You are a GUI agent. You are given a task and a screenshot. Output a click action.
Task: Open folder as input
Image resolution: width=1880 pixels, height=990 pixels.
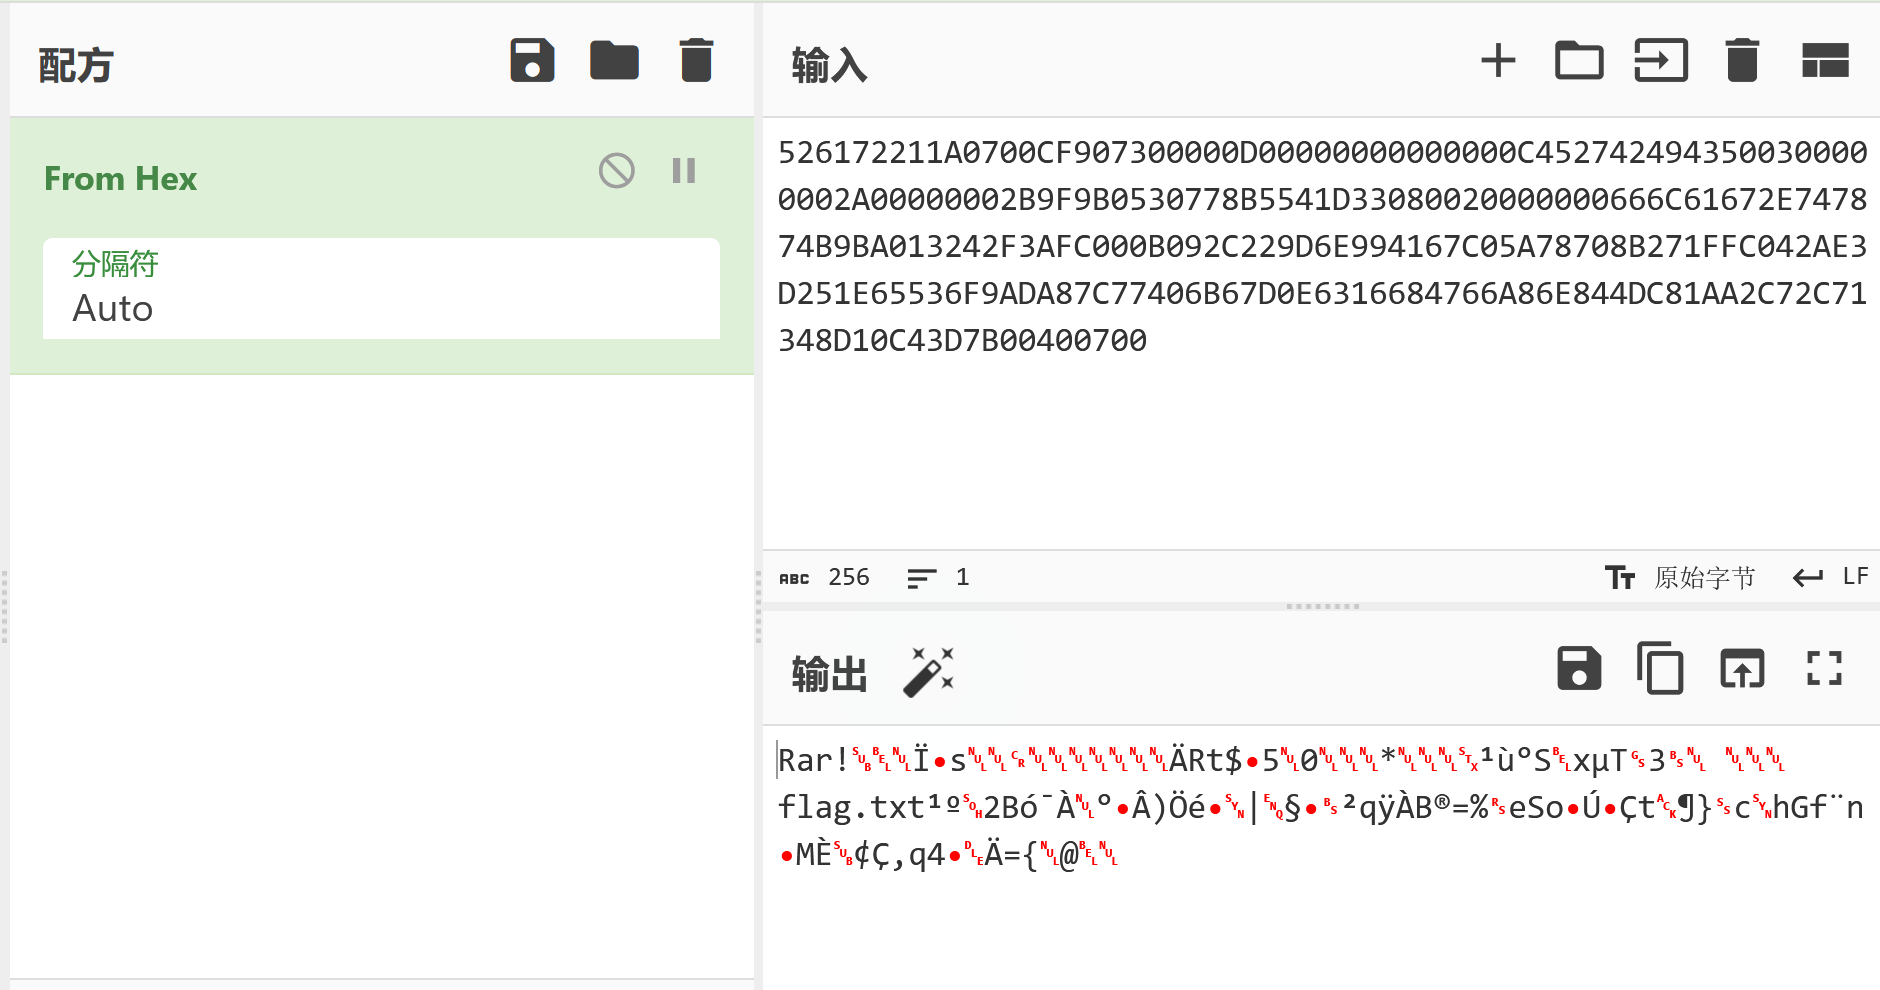click(1579, 61)
